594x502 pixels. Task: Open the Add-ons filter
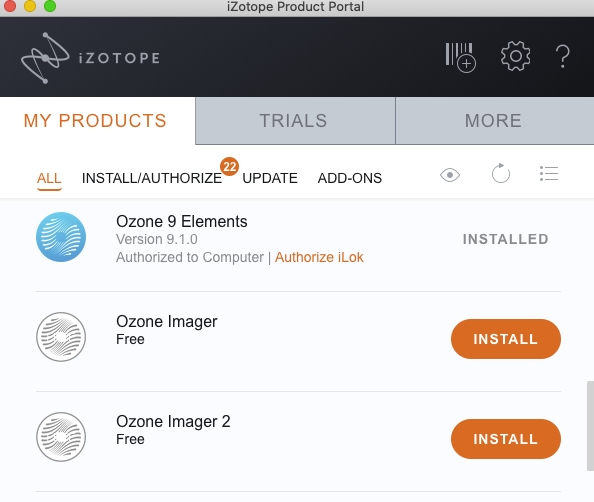350,178
